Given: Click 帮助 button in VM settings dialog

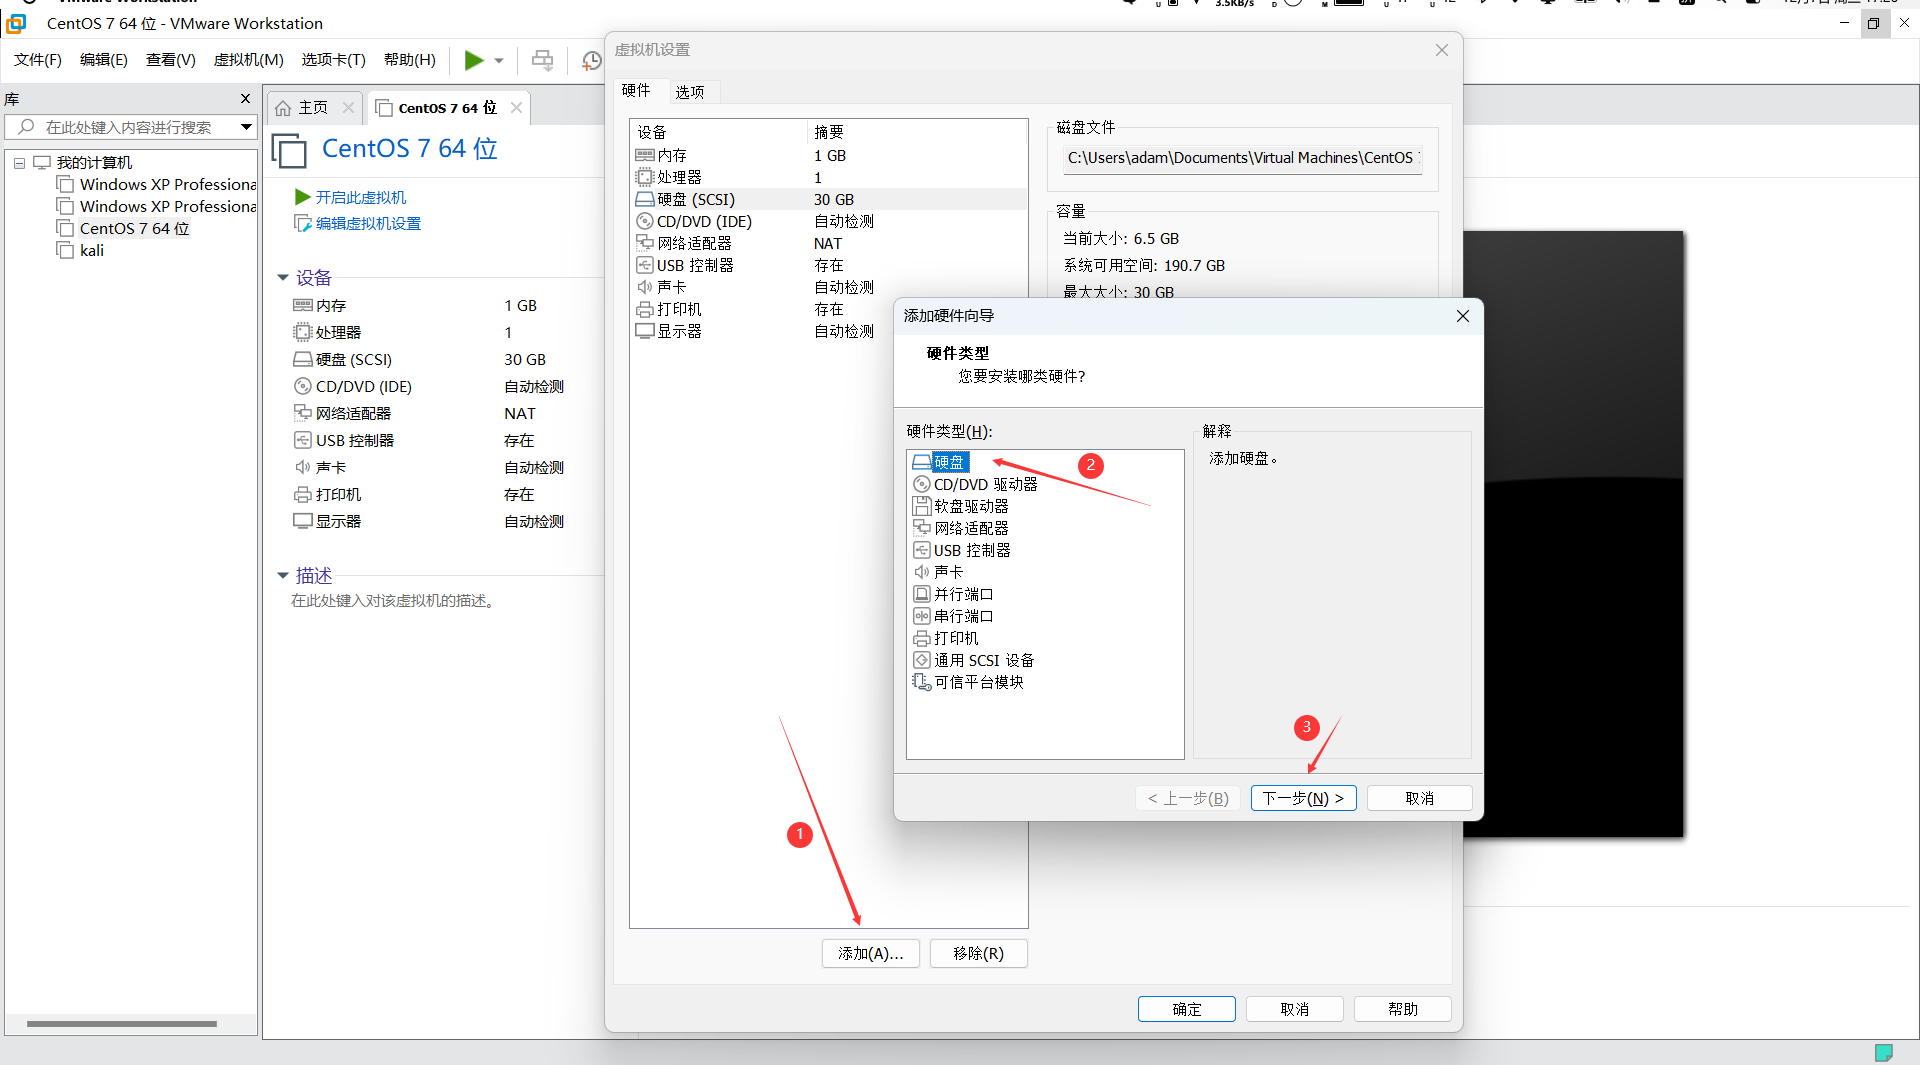Looking at the screenshot, I should tap(1403, 1009).
